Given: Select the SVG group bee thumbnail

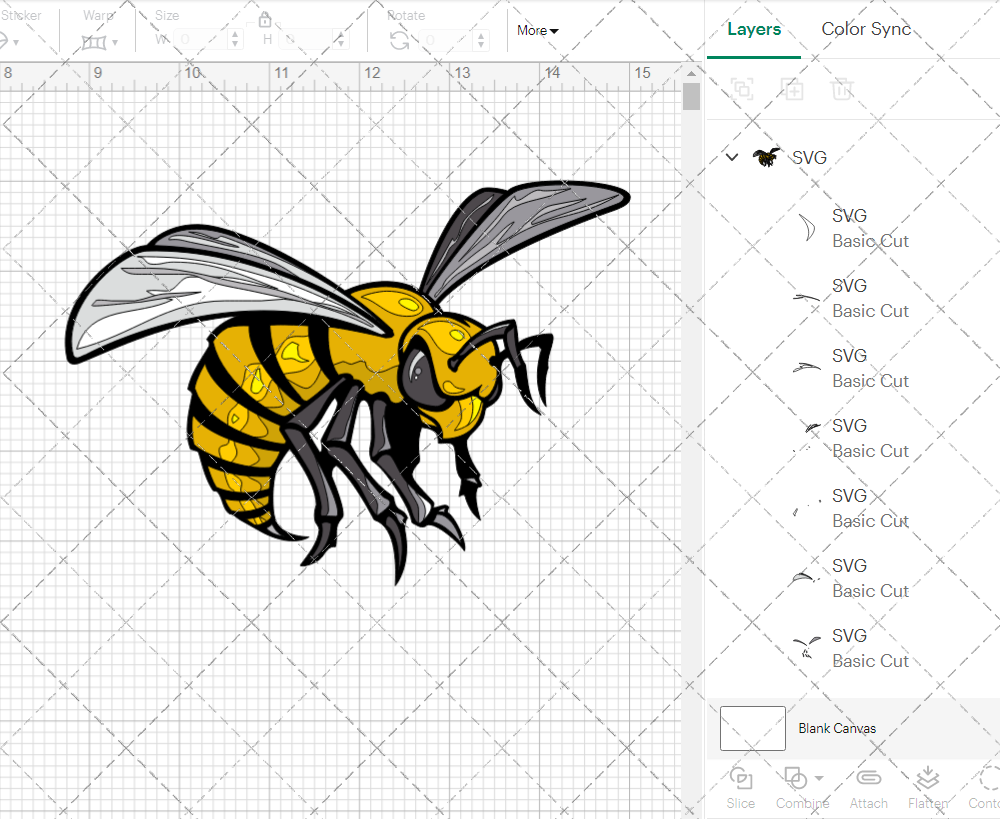Looking at the screenshot, I should click(767, 157).
